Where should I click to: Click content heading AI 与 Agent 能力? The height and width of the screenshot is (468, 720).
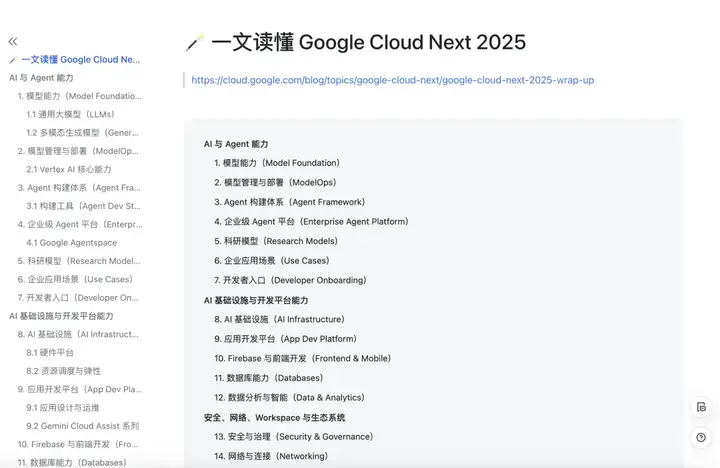click(236, 144)
